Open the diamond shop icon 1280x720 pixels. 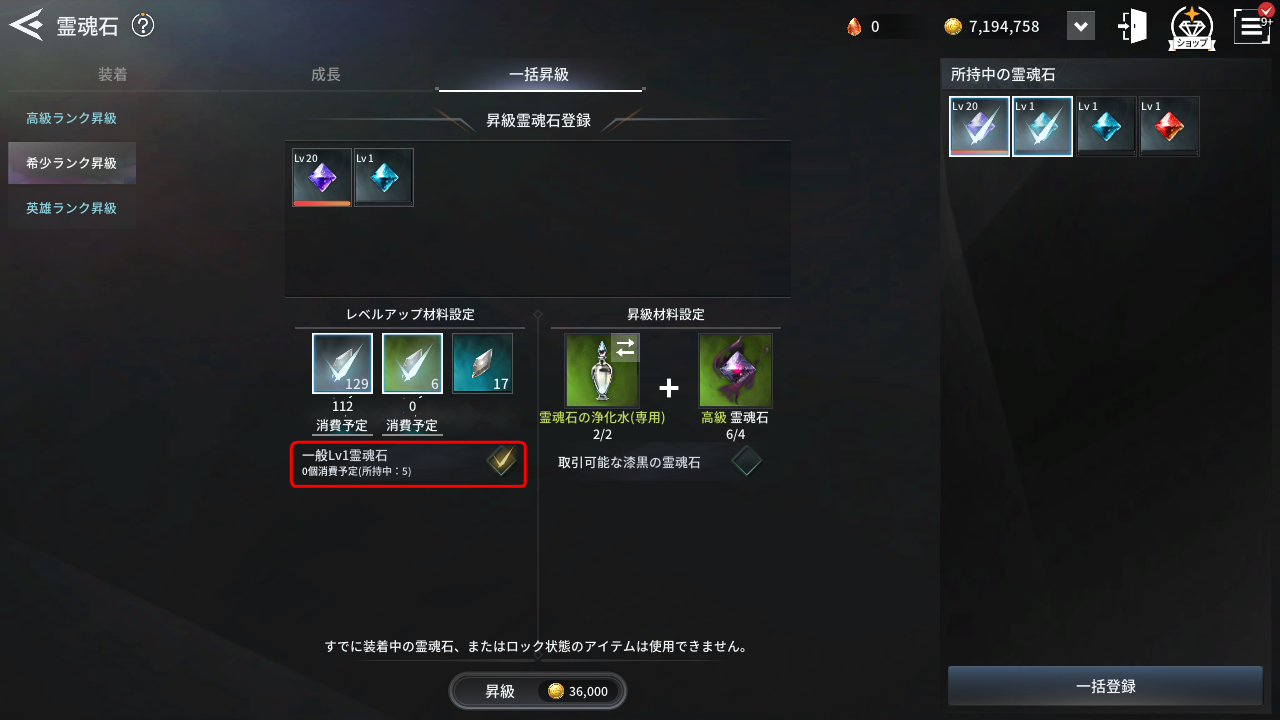[x=1191, y=27]
